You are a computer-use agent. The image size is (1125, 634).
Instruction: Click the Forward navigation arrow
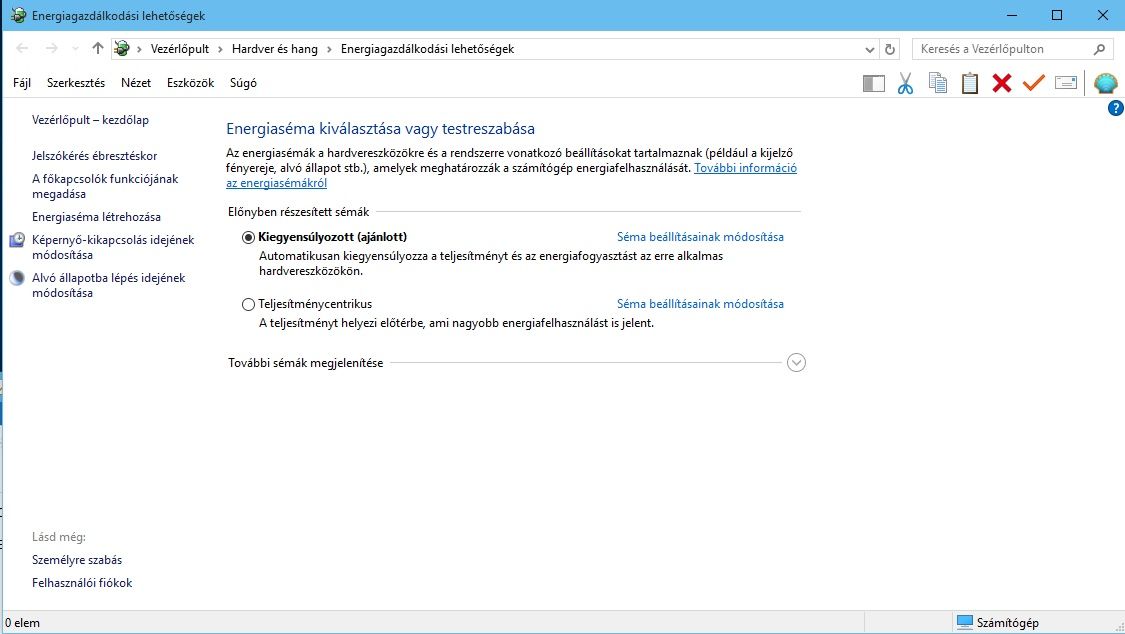[x=52, y=49]
